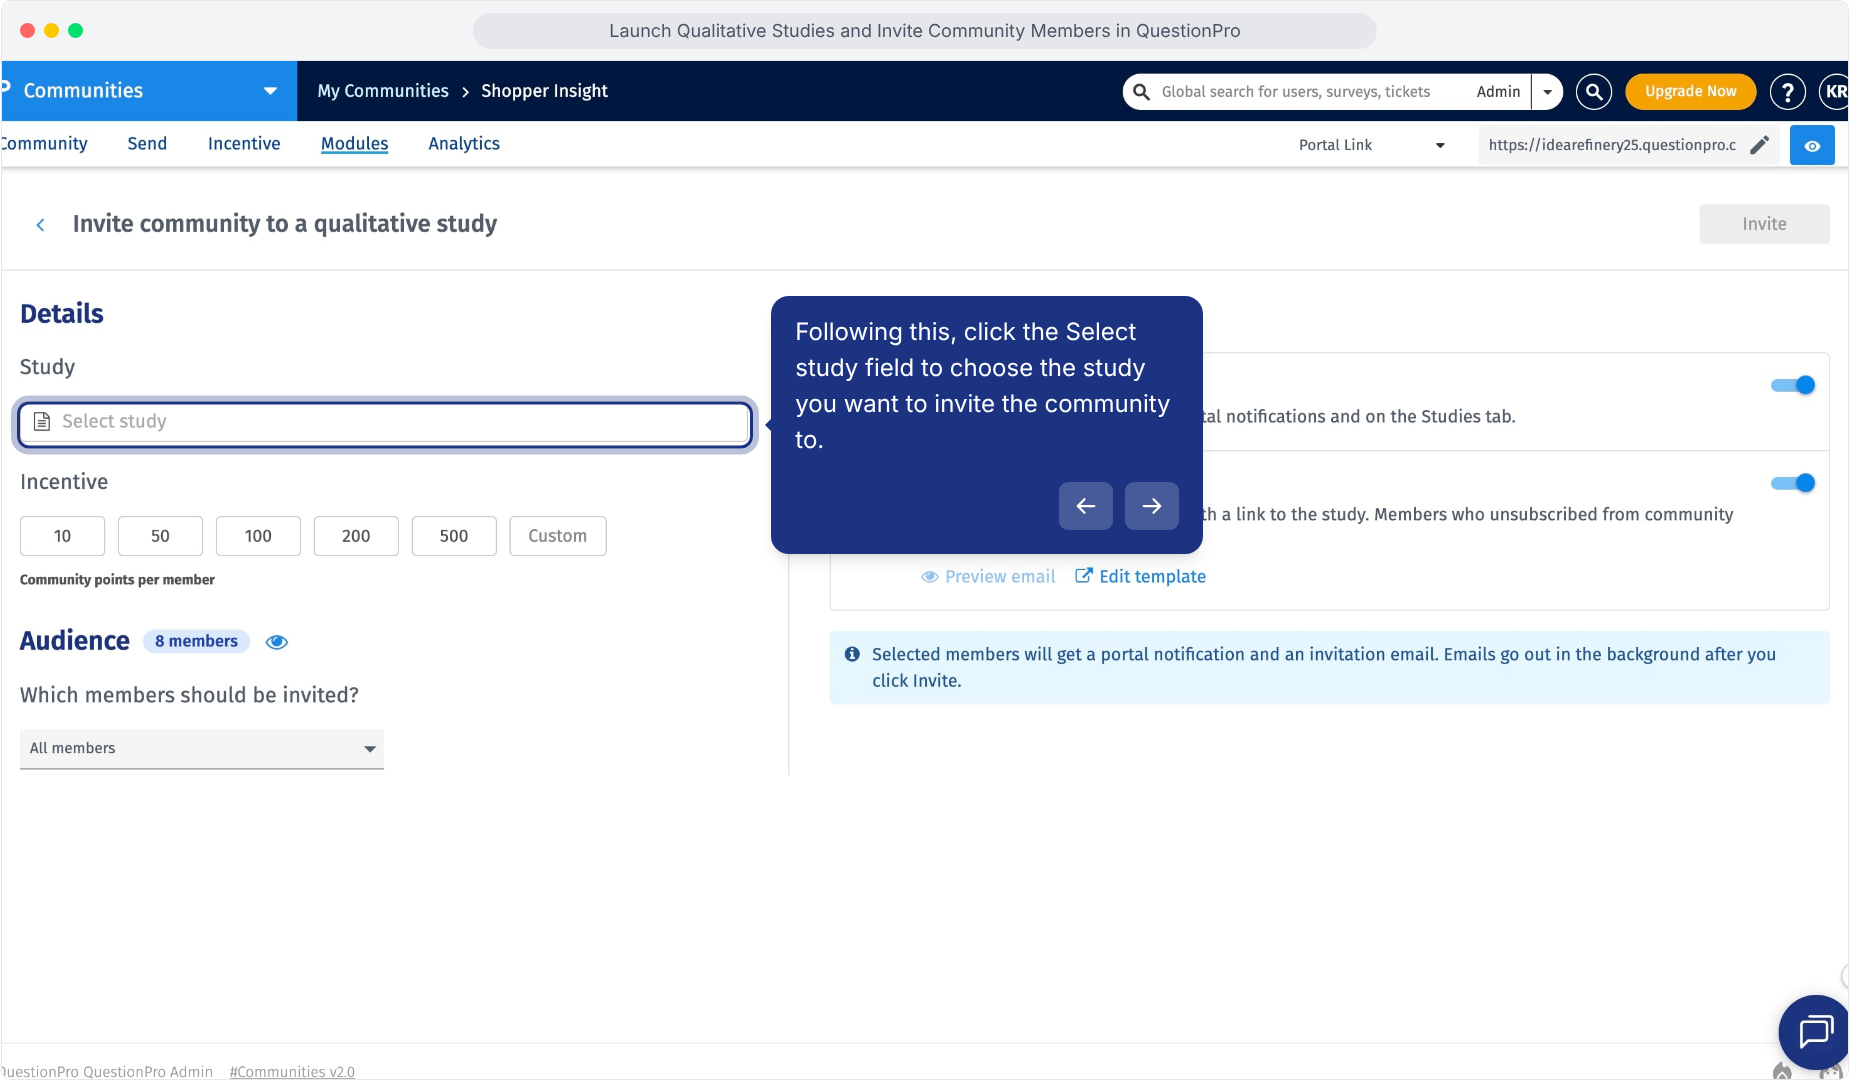Click the 8 members badge
The image size is (1850, 1080).
pos(196,641)
